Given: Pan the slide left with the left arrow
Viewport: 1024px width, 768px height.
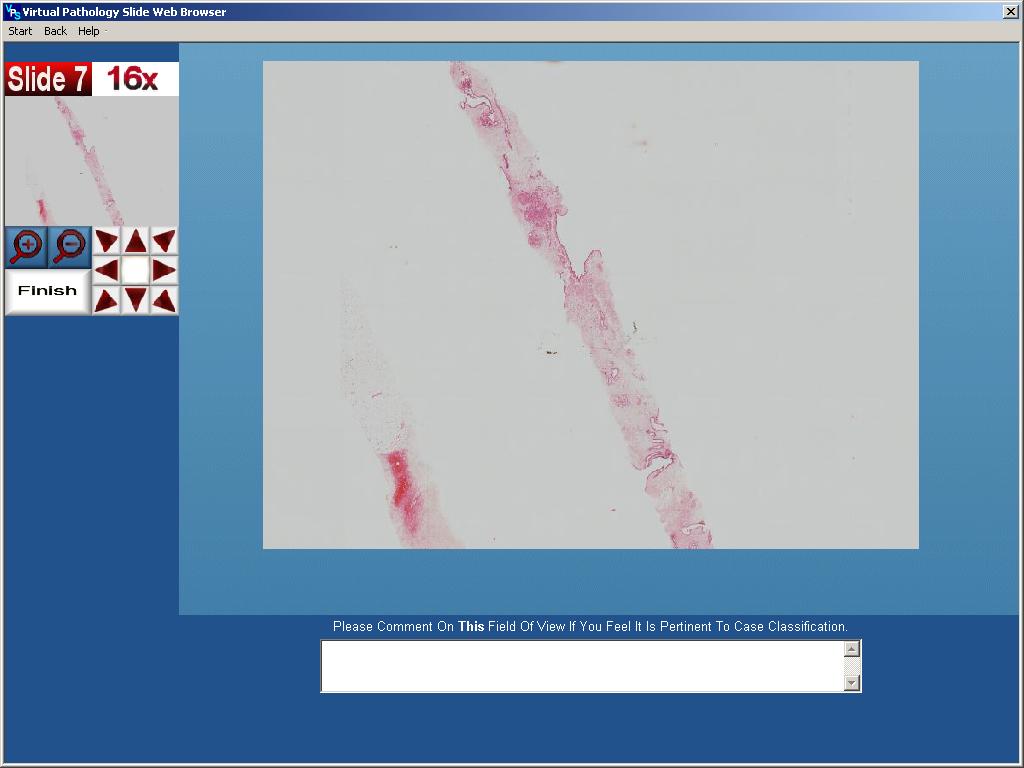Looking at the screenshot, I should 107,270.
